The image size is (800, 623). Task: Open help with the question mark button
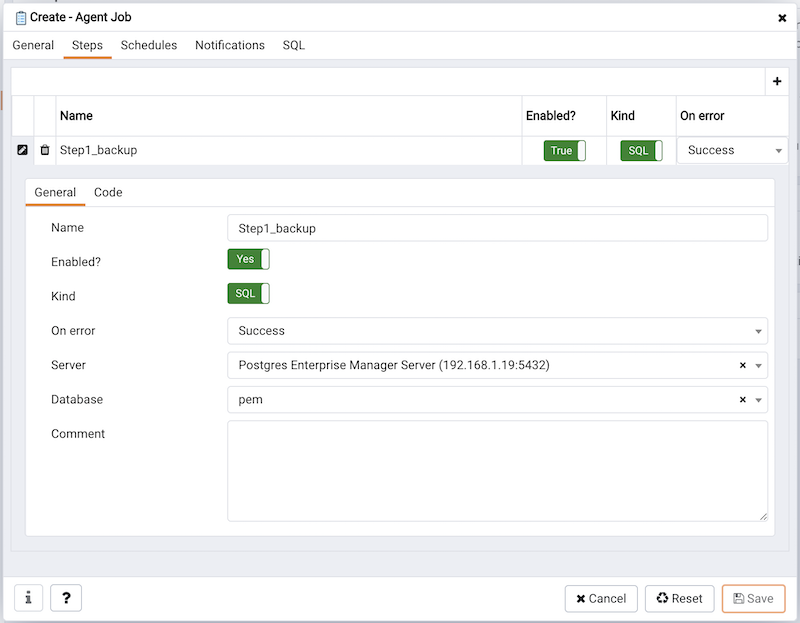66,598
